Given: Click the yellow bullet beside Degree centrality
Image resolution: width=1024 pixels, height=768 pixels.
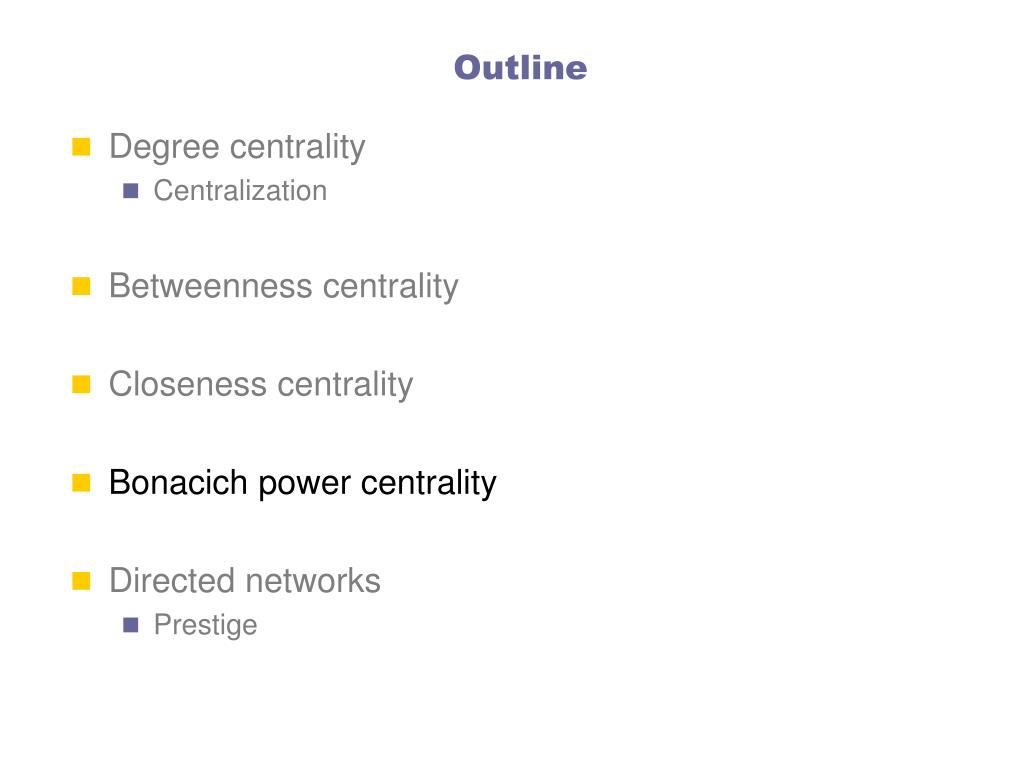Looking at the screenshot, I should tap(81, 147).
